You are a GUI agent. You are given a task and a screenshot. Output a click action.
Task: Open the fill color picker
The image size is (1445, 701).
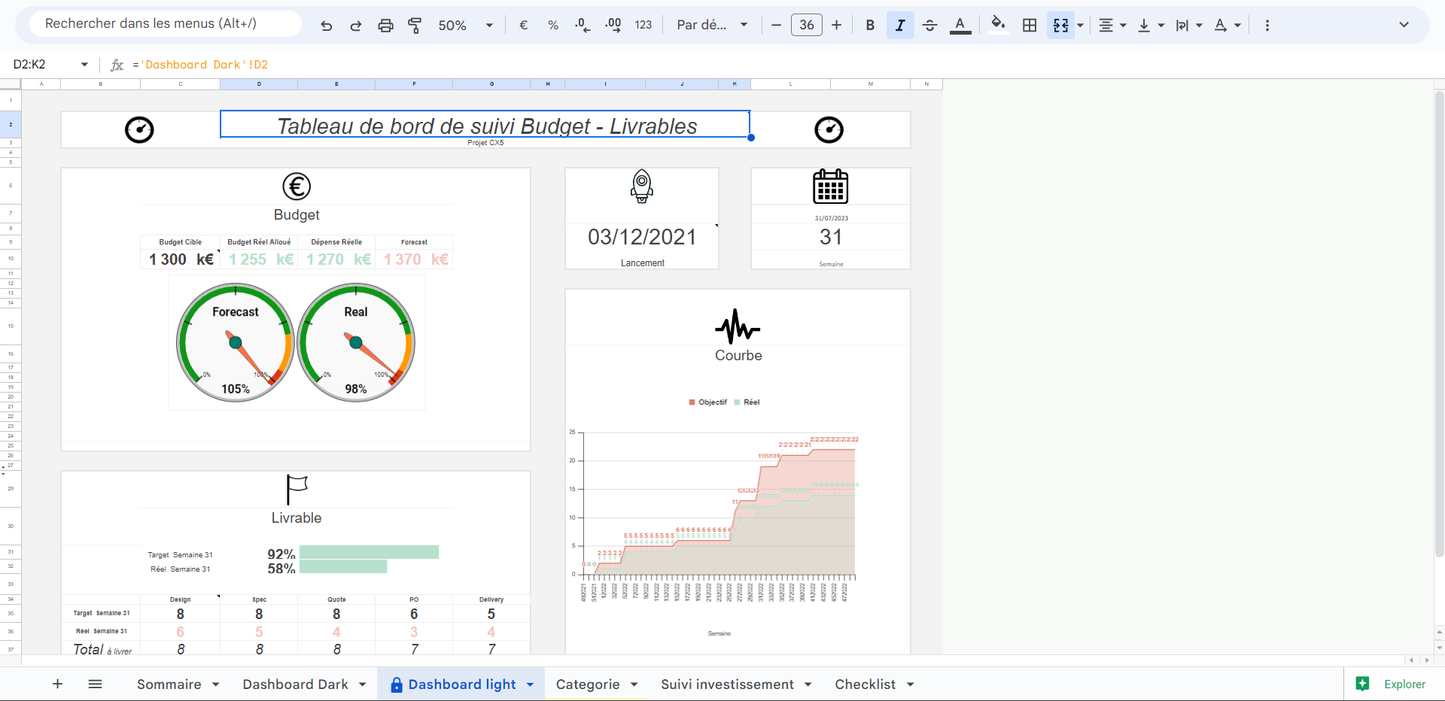pos(997,25)
